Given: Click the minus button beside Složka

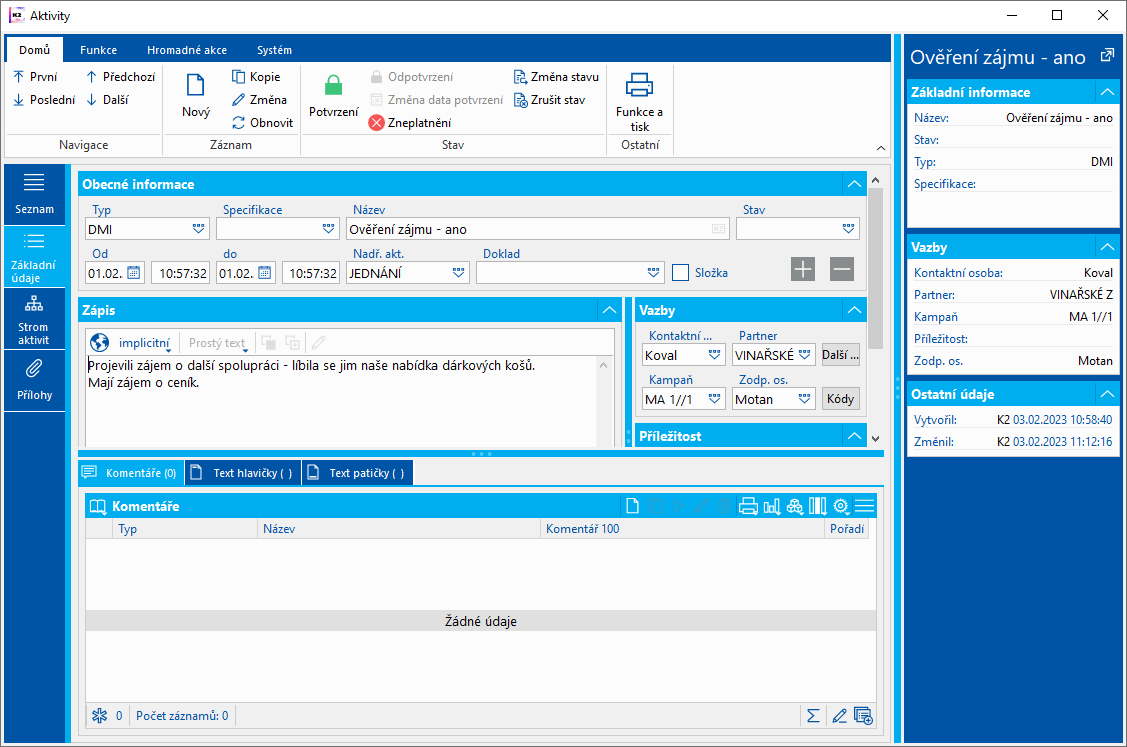Looking at the screenshot, I should 842,270.
